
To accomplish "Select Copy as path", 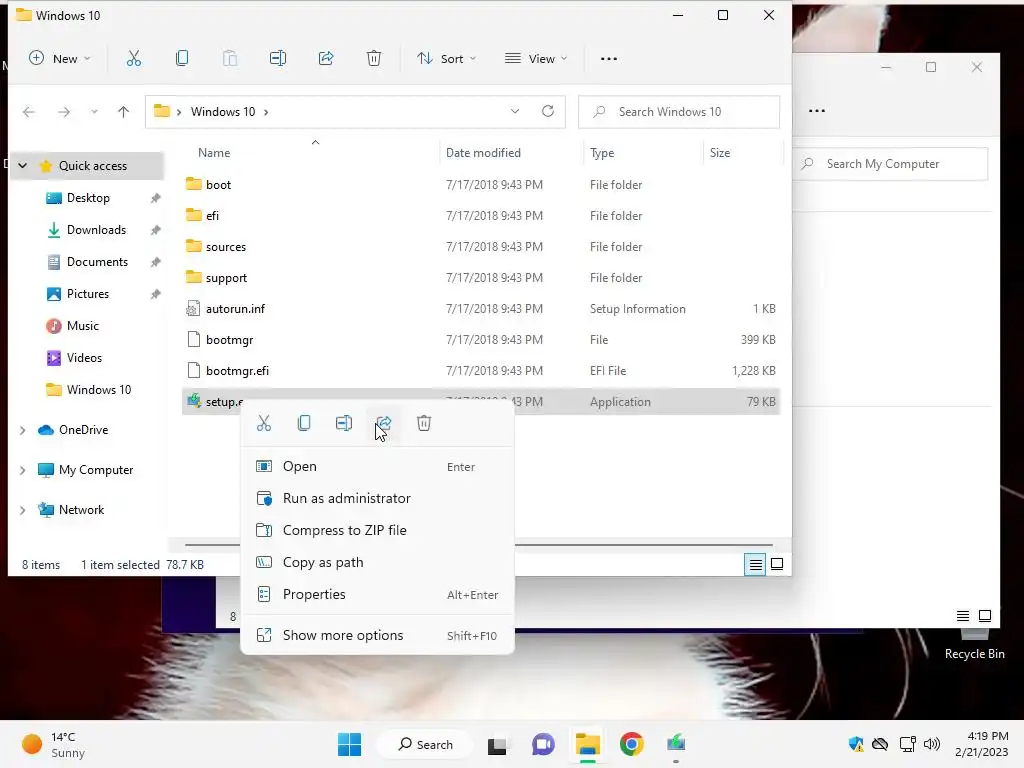I will point(377,562).
